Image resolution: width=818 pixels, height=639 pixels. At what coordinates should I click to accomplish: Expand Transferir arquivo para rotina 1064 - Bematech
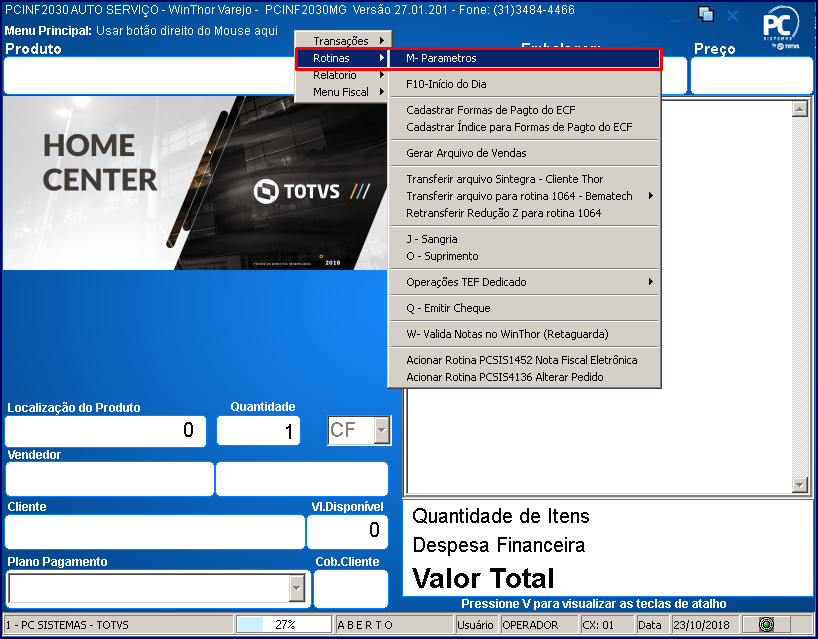pos(524,196)
